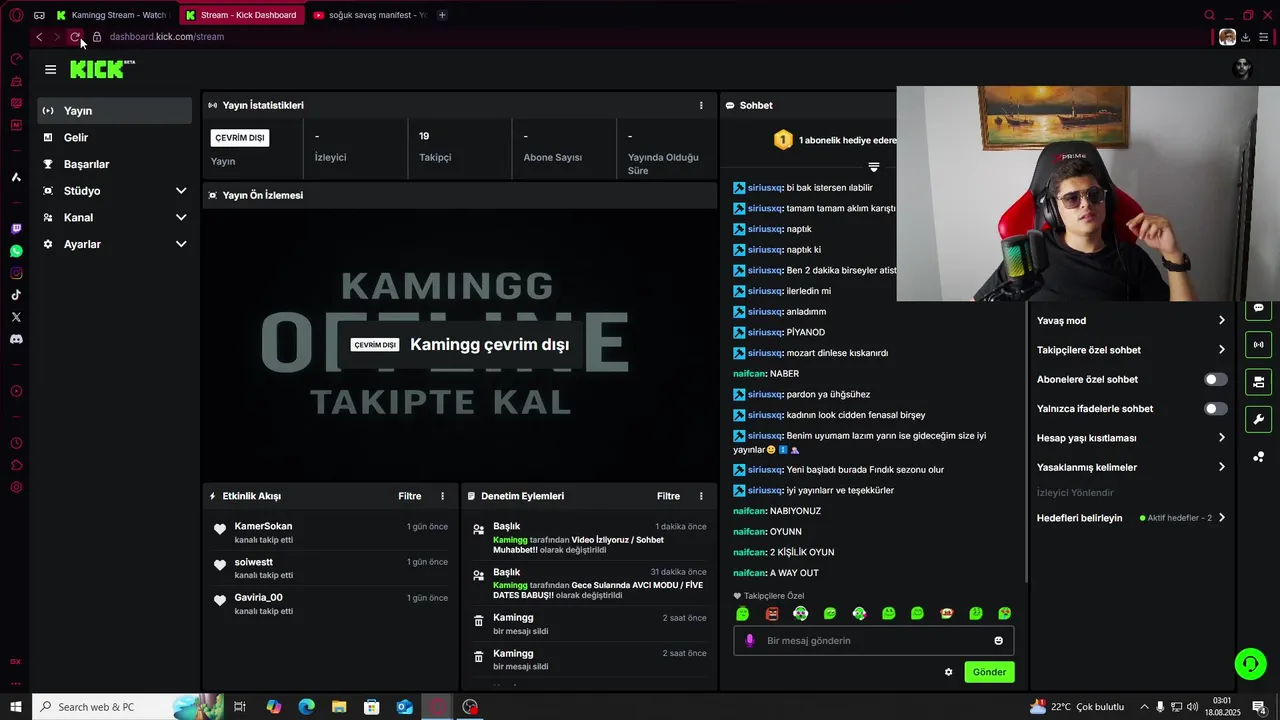
Task: Select Başarılar in the left menu
Action: click(x=114, y=164)
